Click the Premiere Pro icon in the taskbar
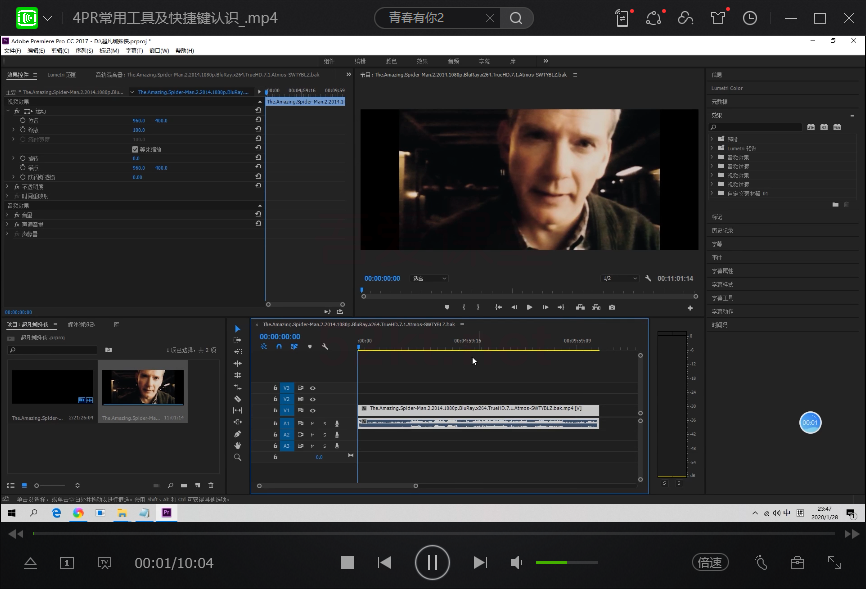The image size is (866, 589). coord(166,513)
